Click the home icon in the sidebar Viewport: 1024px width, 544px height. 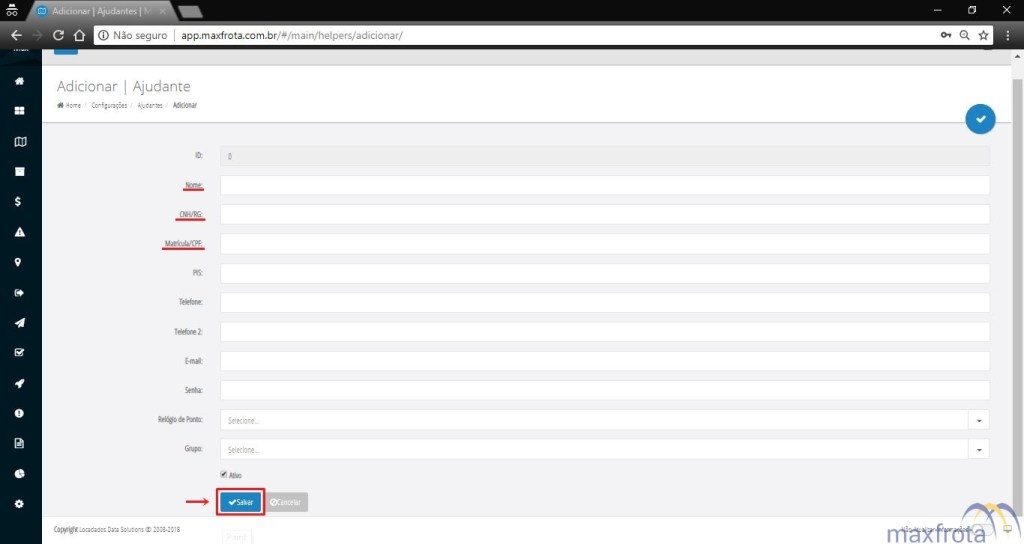(x=19, y=81)
